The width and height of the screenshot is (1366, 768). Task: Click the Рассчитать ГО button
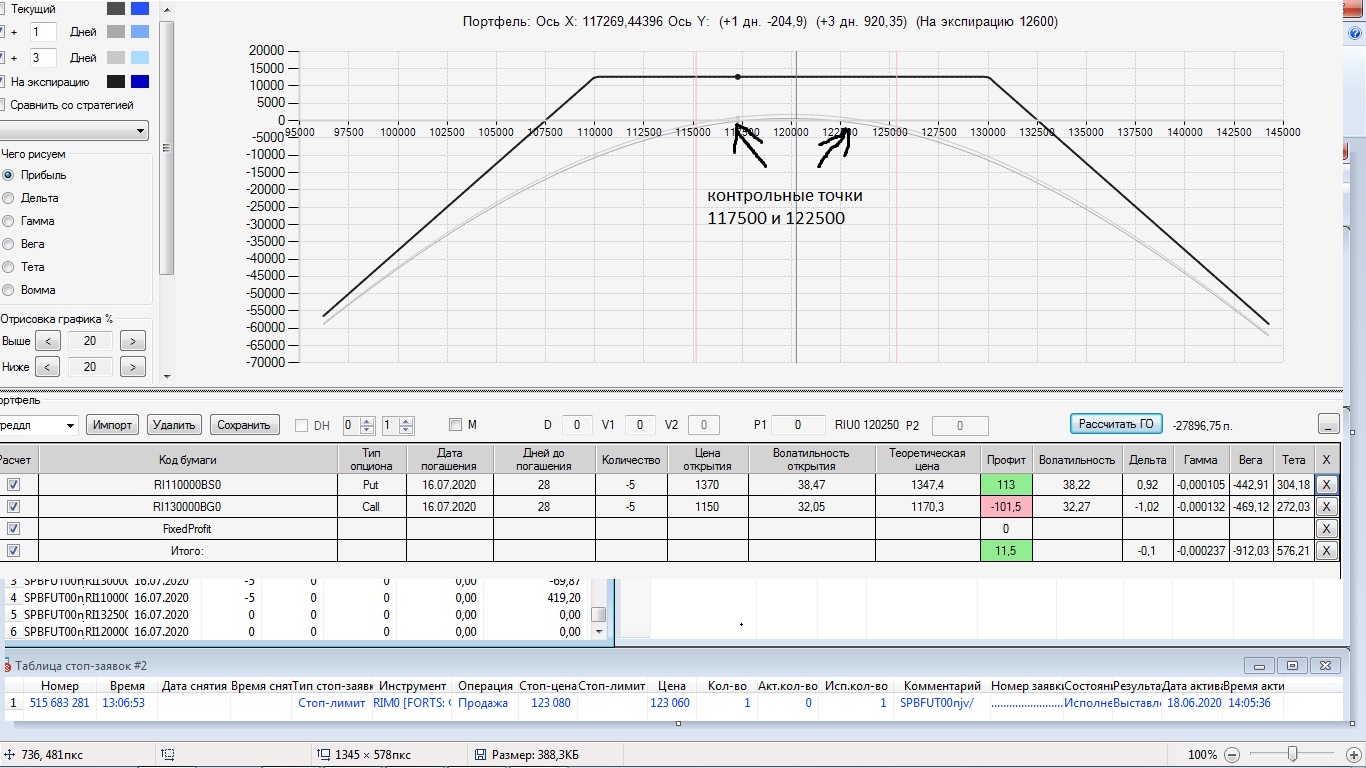(x=1117, y=424)
